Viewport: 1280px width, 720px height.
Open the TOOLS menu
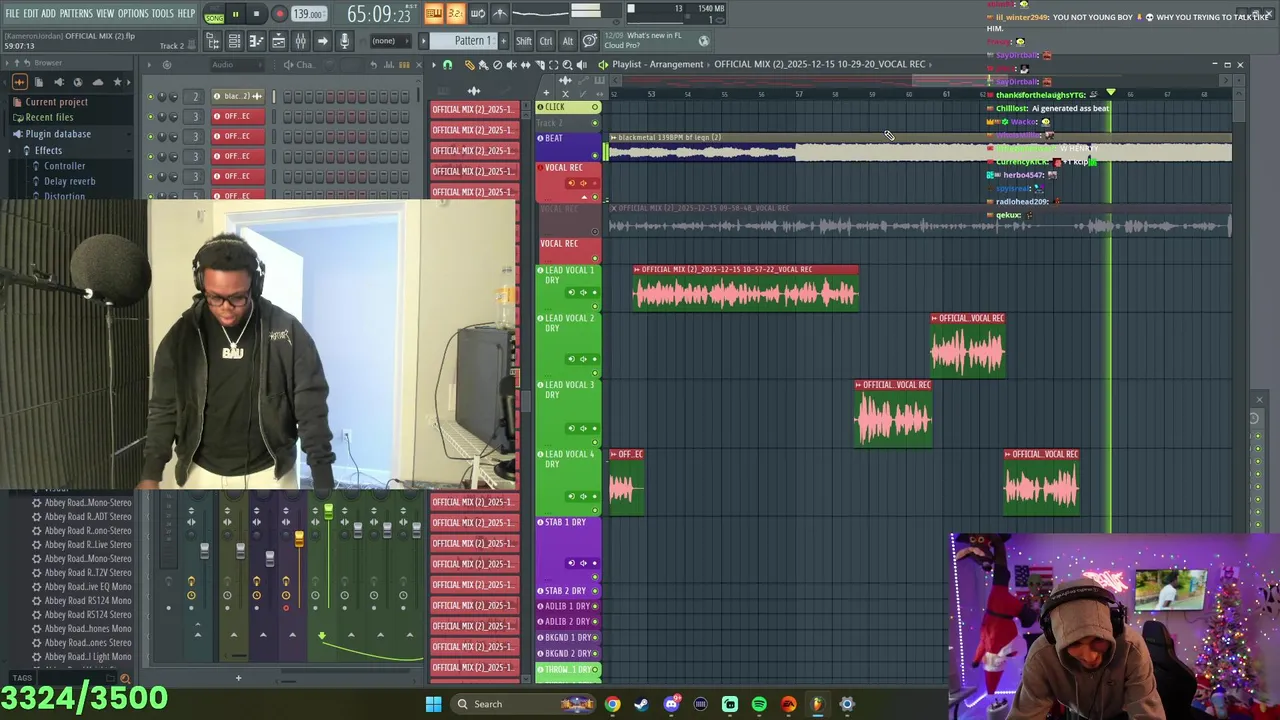(x=162, y=14)
